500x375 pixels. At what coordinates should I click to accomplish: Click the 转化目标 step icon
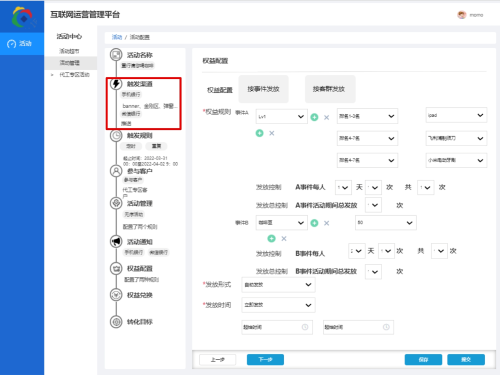pyautogui.click(x=116, y=322)
